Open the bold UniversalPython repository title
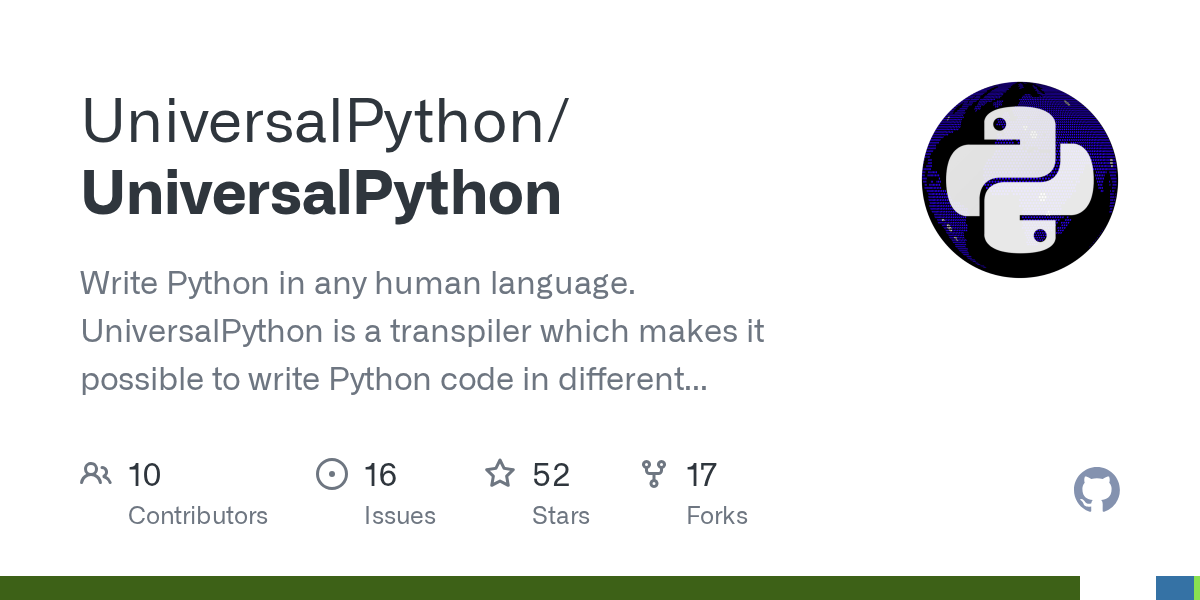The height and width of the screenshot is (600, 1200). [321, 194]
